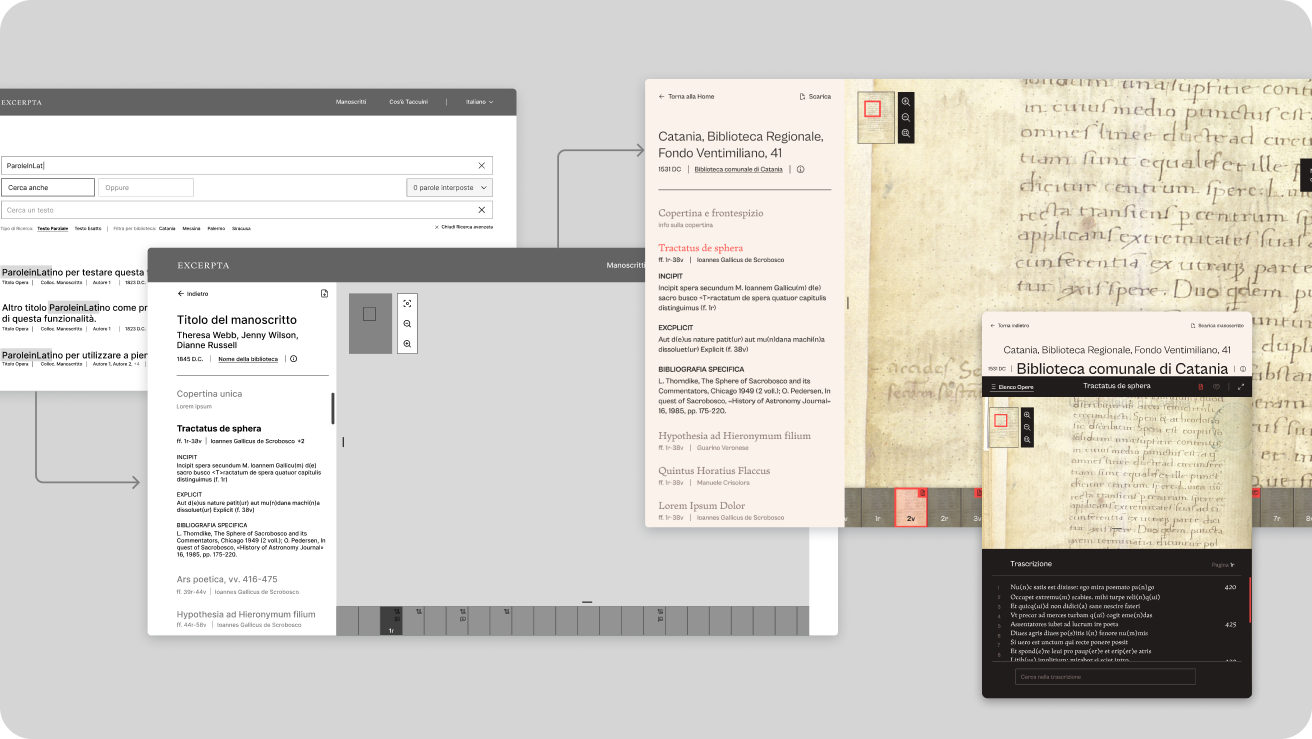Download the 'Titolo del manoscritto' file icon
Viewport: 1312px width, 739px height.
point(324,294)
